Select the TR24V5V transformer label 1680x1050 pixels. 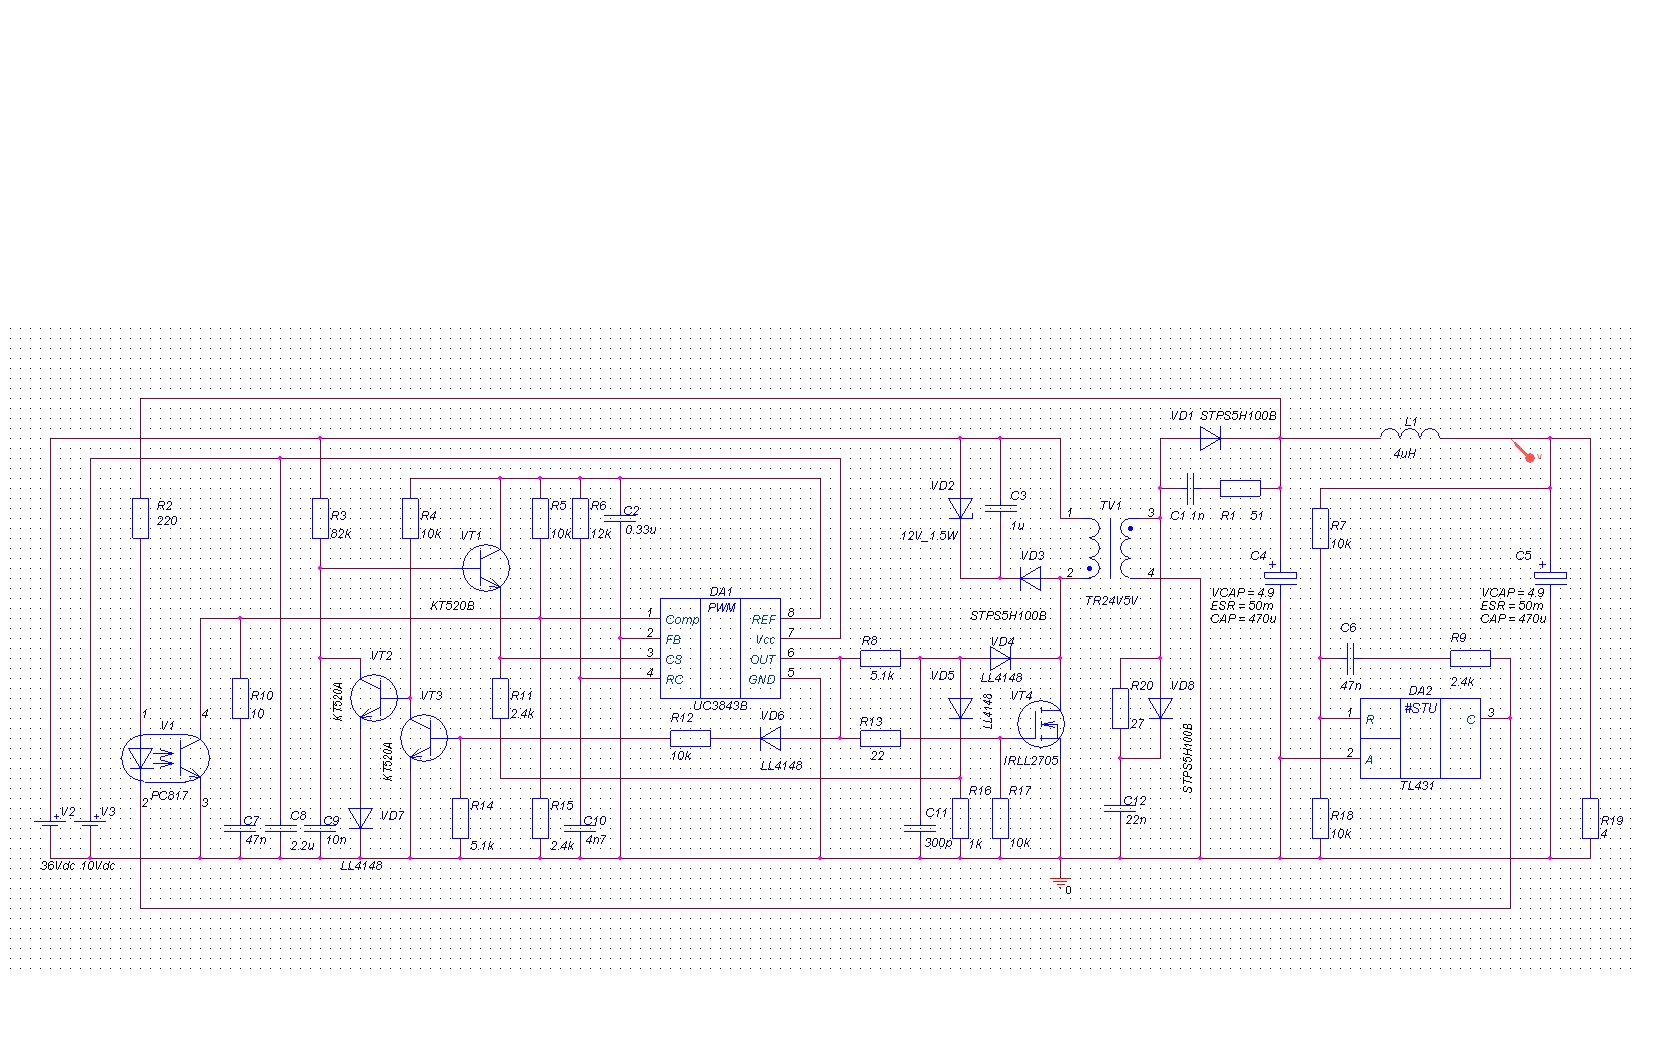click(x=1111, y=601)
